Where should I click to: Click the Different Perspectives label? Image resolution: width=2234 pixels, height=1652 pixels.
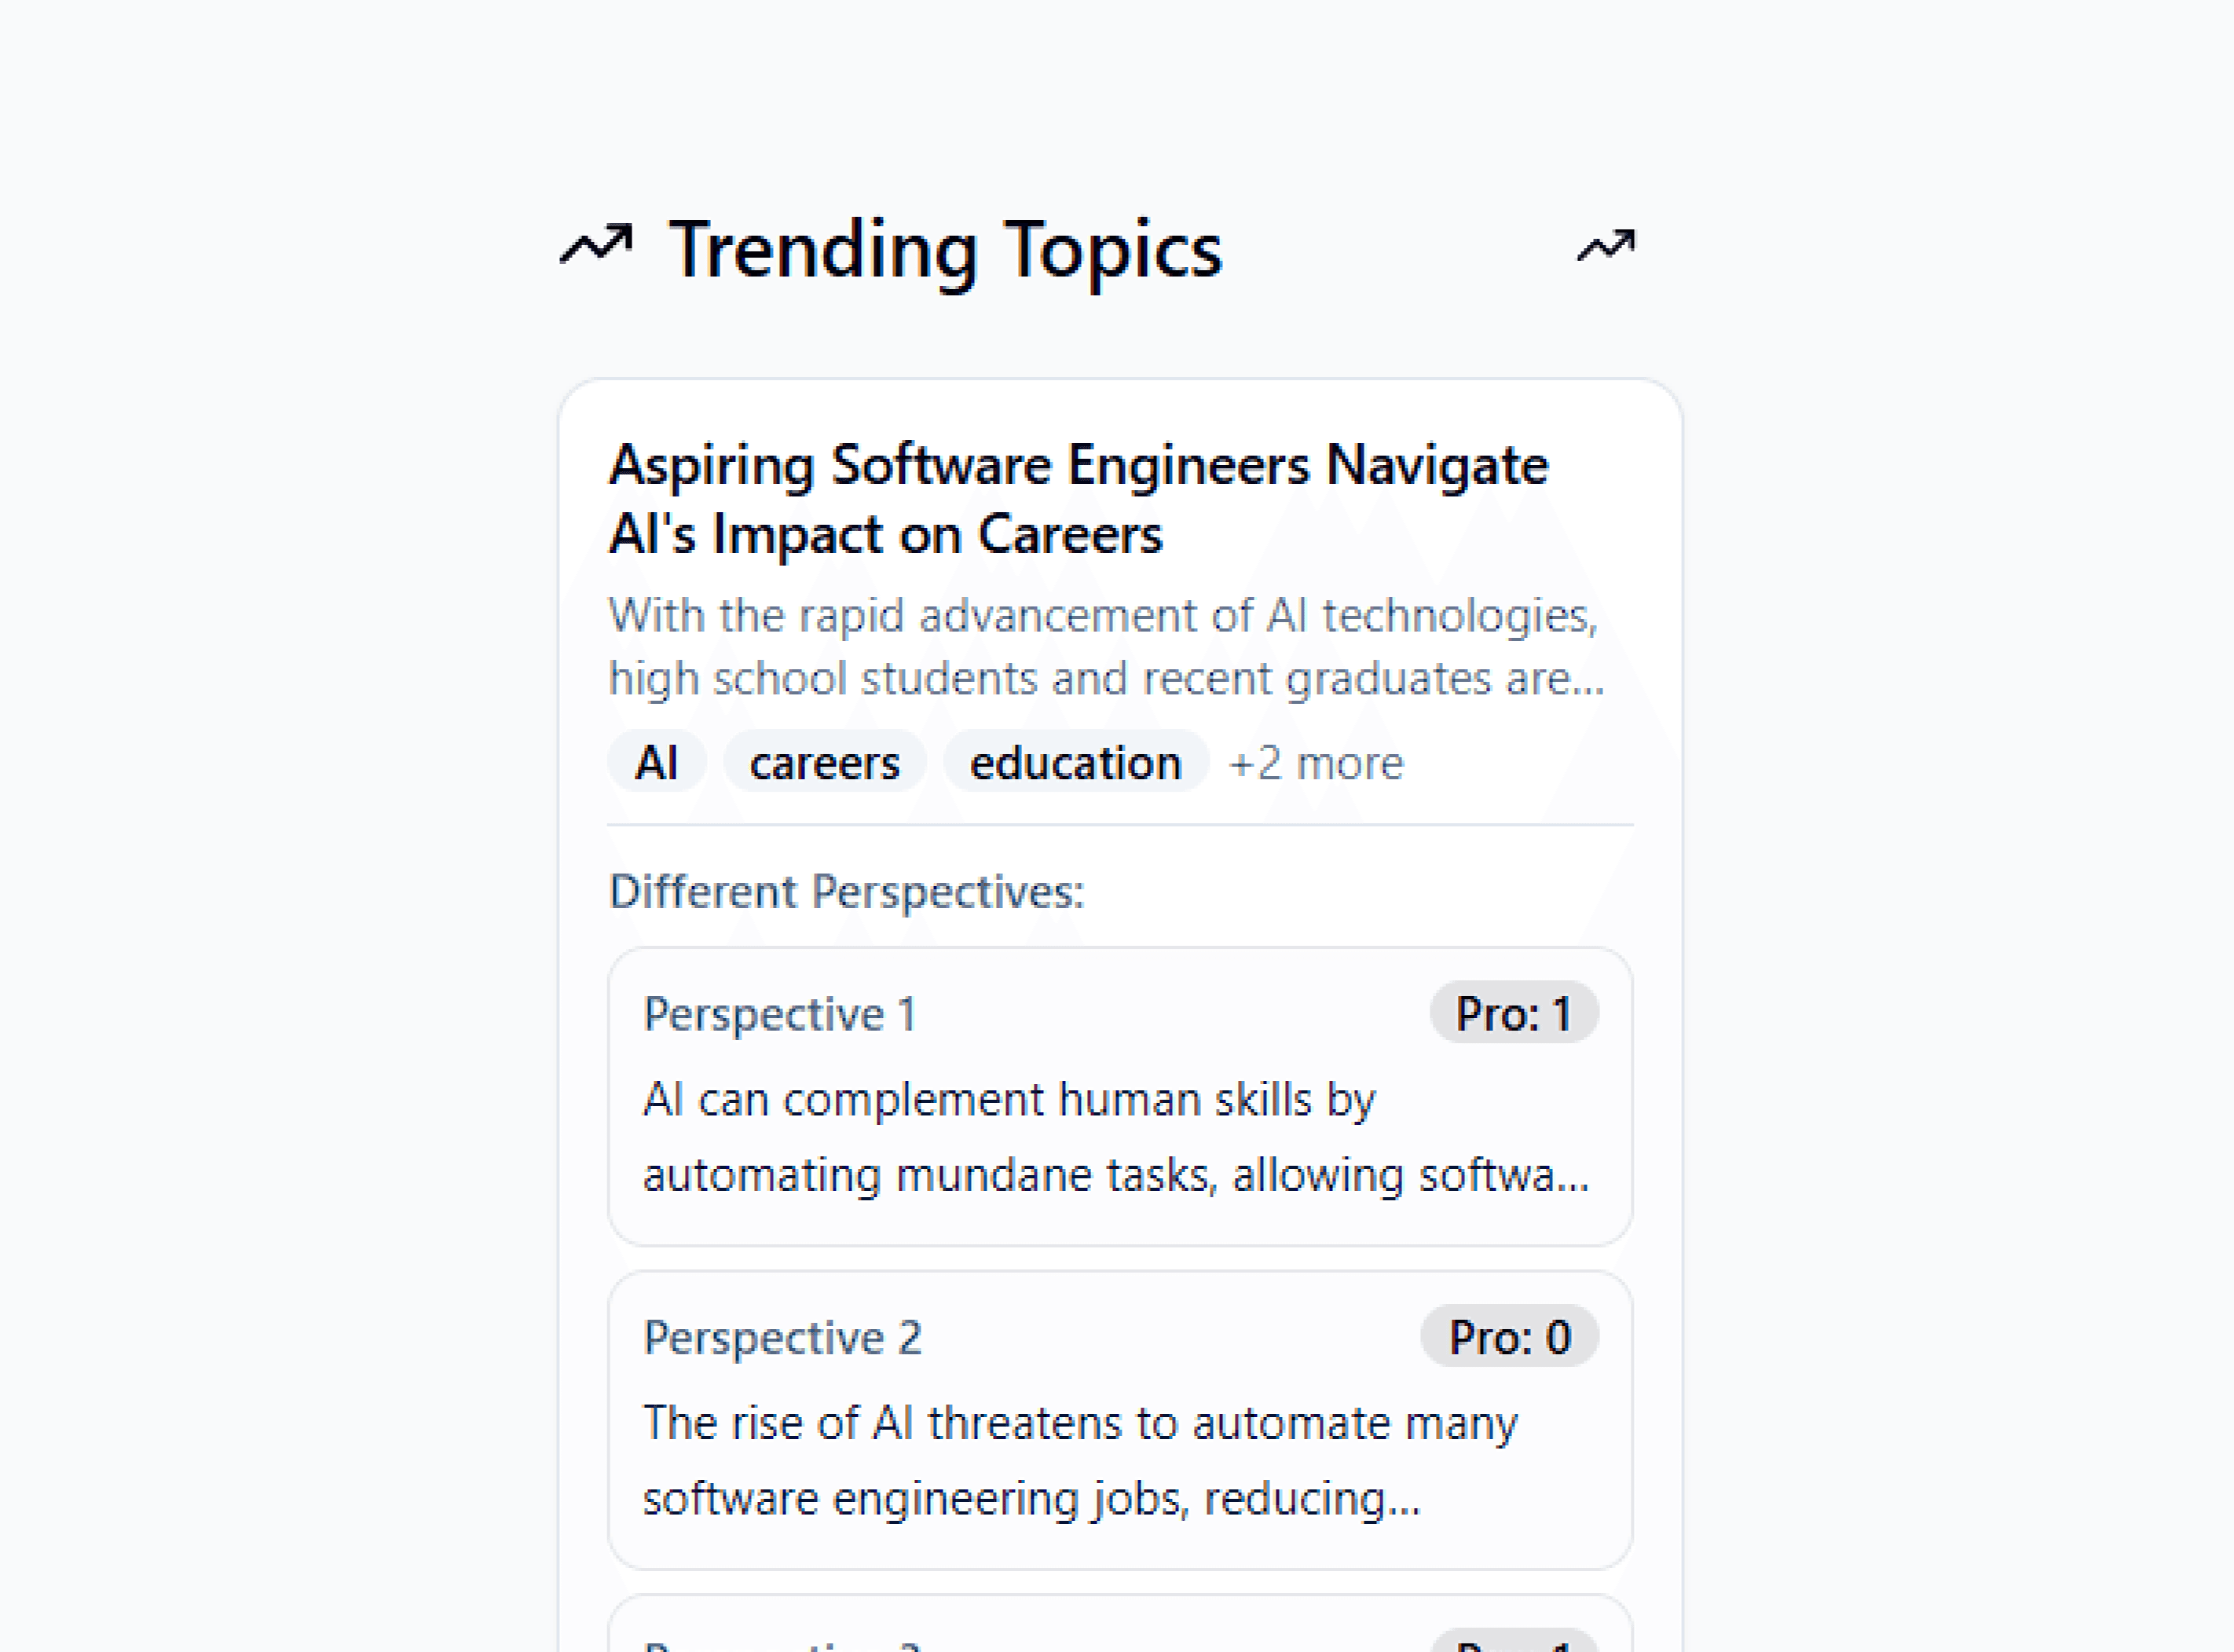click(846, 891)
